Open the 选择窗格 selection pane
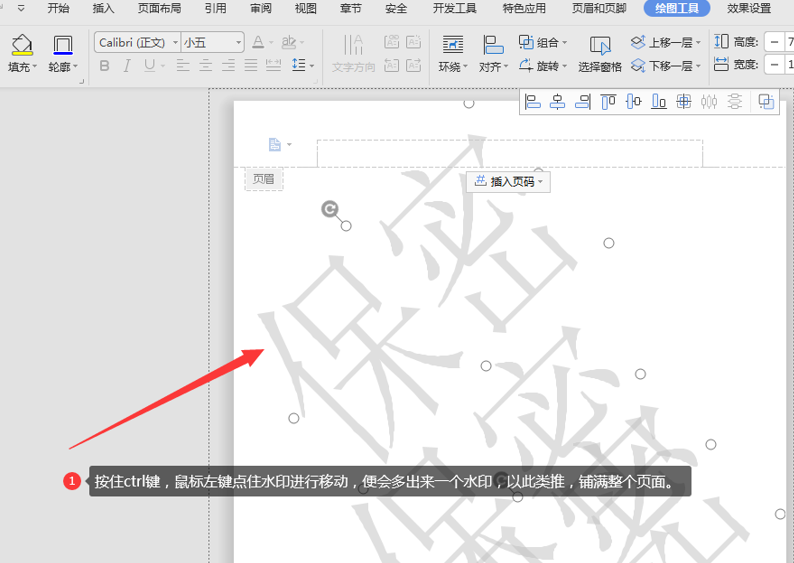The image size is (794, 563). click(x=600, y=54)
